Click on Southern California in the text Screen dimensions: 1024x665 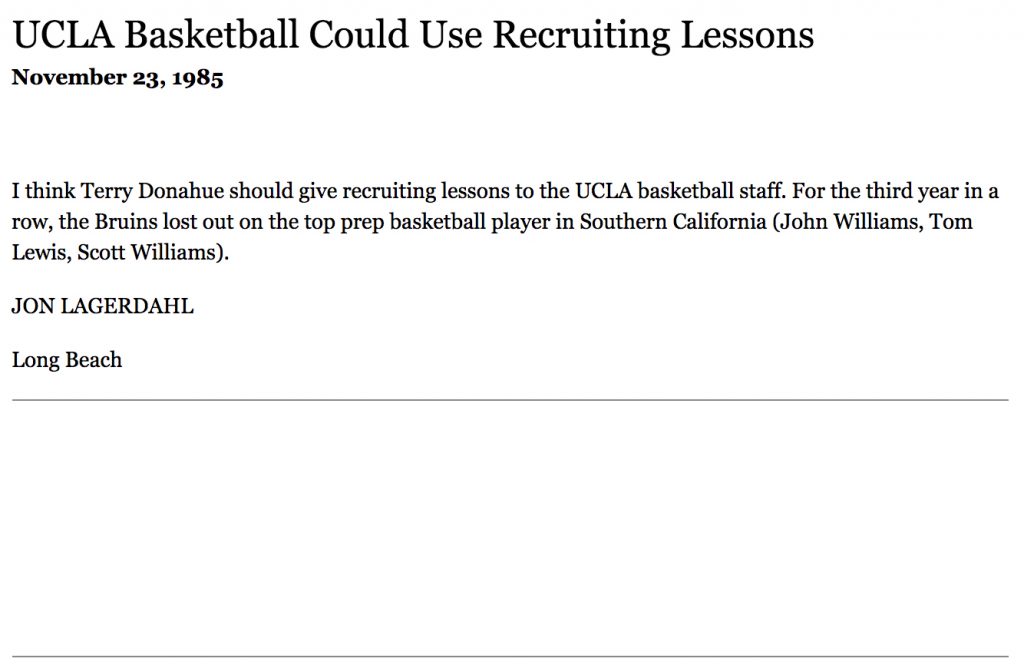coord(673,222)
